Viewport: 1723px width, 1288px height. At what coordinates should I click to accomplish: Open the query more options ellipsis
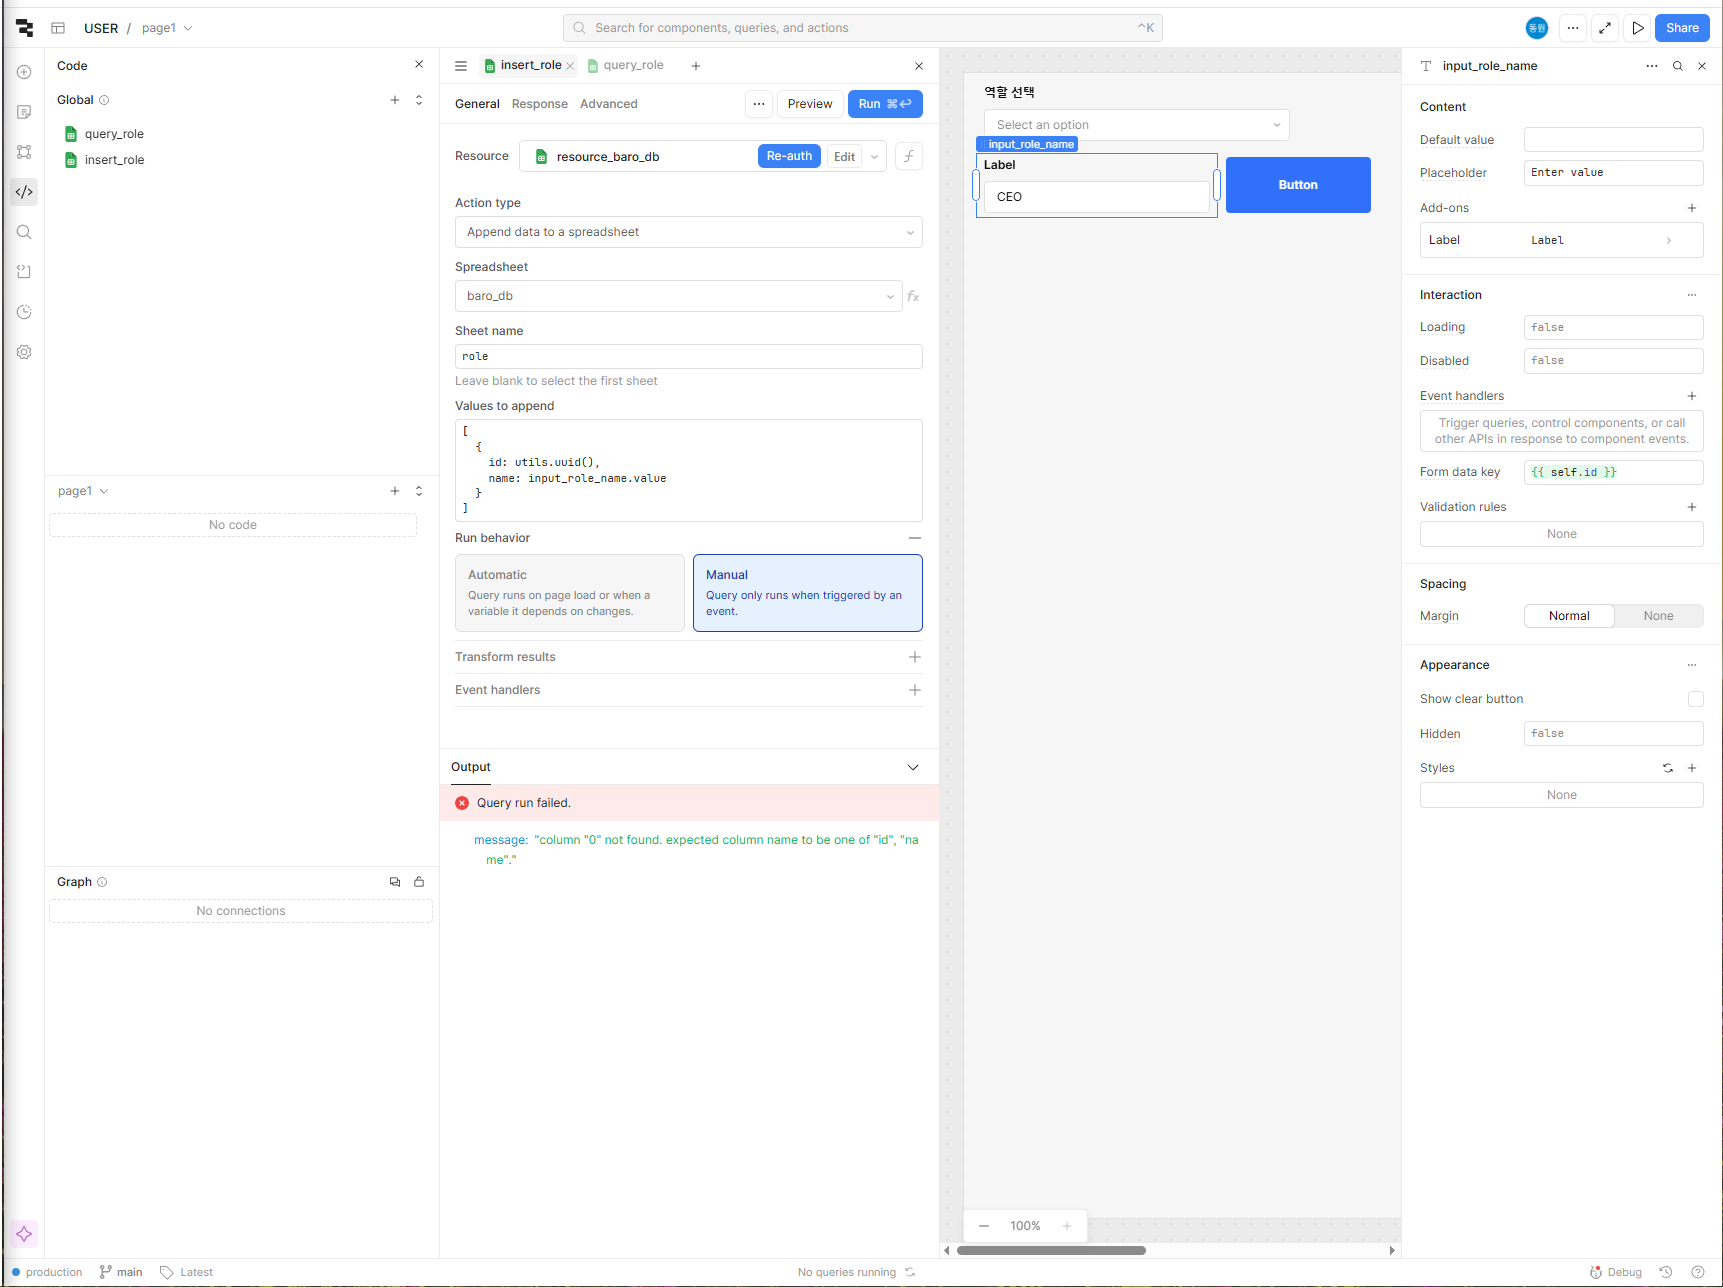(x=759, y=104)
